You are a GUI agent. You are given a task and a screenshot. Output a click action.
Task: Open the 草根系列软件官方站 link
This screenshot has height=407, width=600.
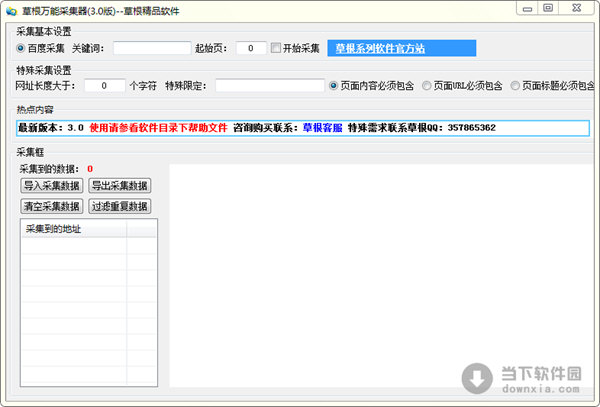pos(380,49)
